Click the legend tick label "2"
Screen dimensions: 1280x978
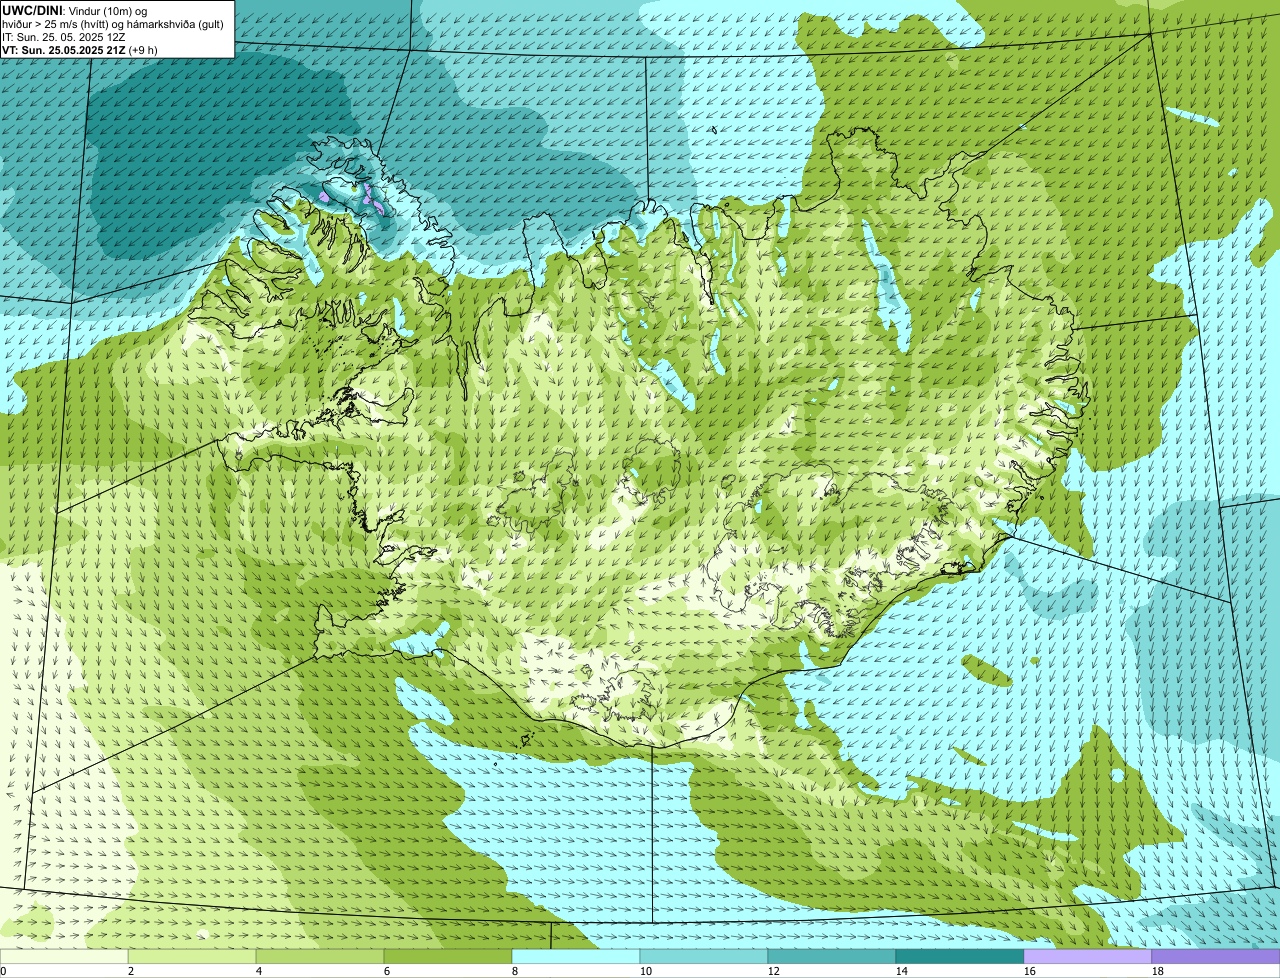point(131,971)
